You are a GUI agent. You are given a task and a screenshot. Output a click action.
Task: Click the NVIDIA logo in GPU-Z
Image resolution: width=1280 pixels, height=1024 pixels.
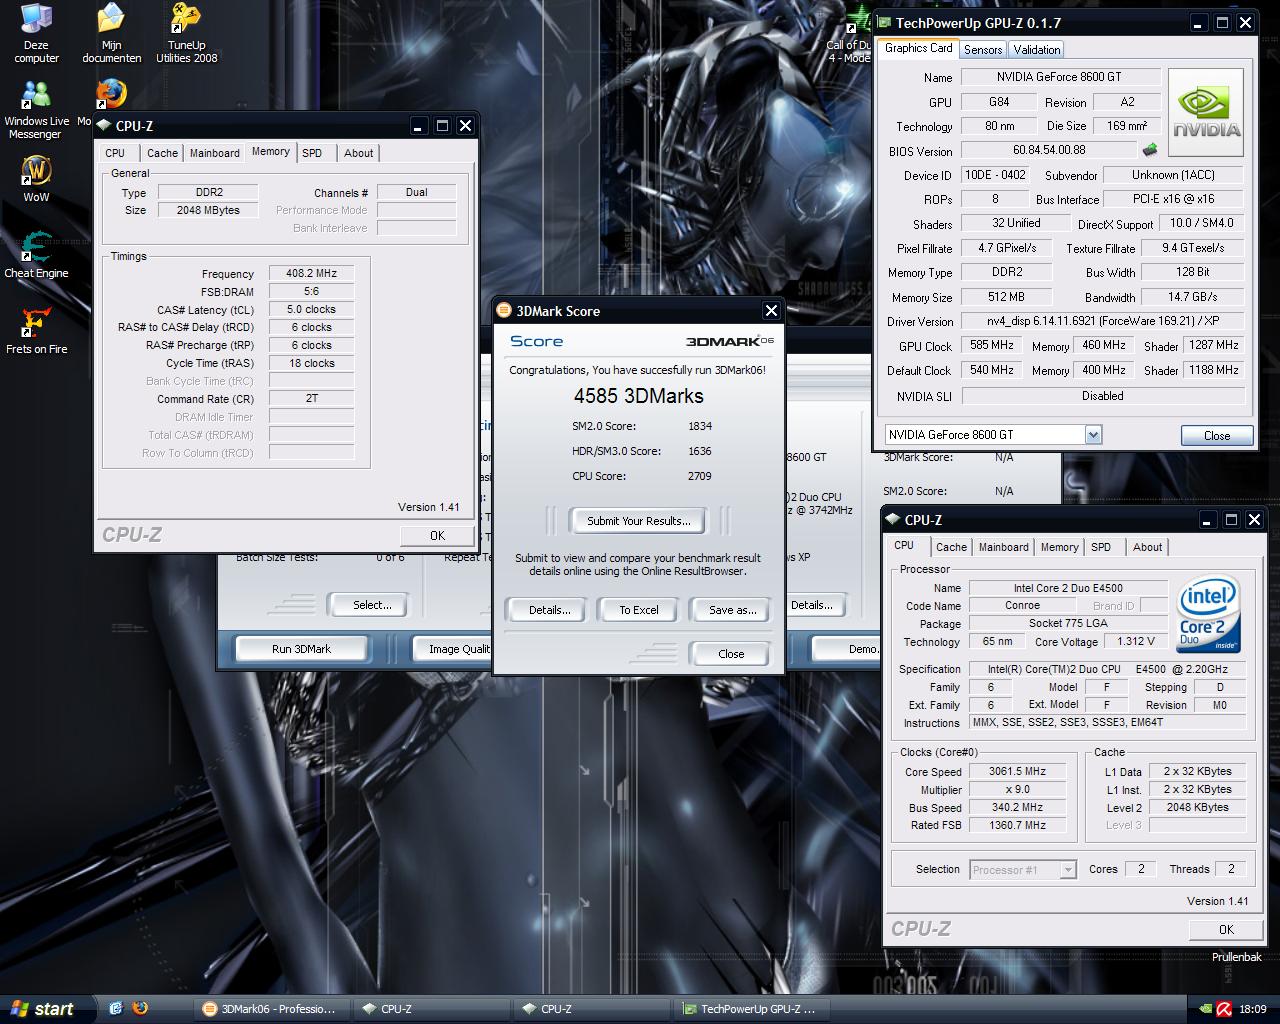pyautogui.click(x=1206, y=112)
